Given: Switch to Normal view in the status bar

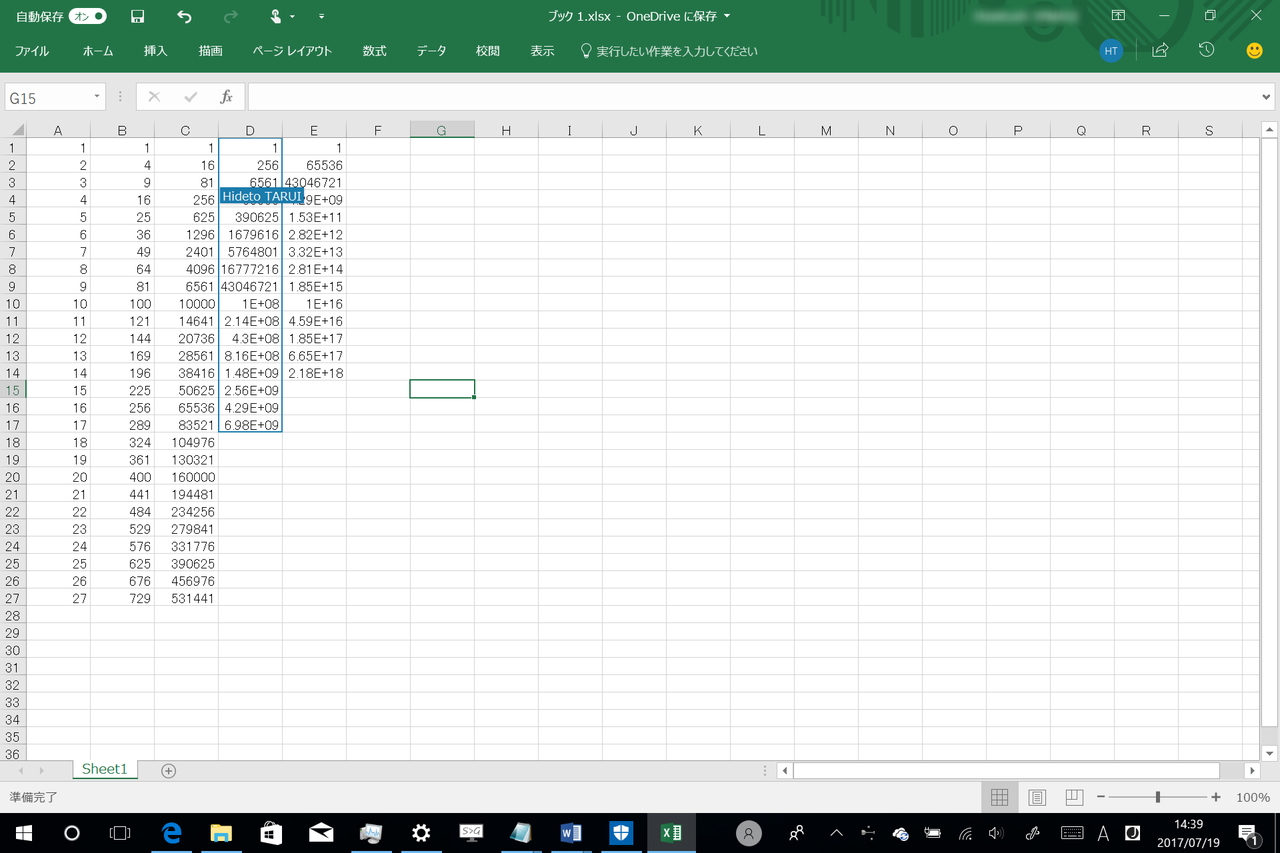Looking at the screenshot, I should (999, 797).
